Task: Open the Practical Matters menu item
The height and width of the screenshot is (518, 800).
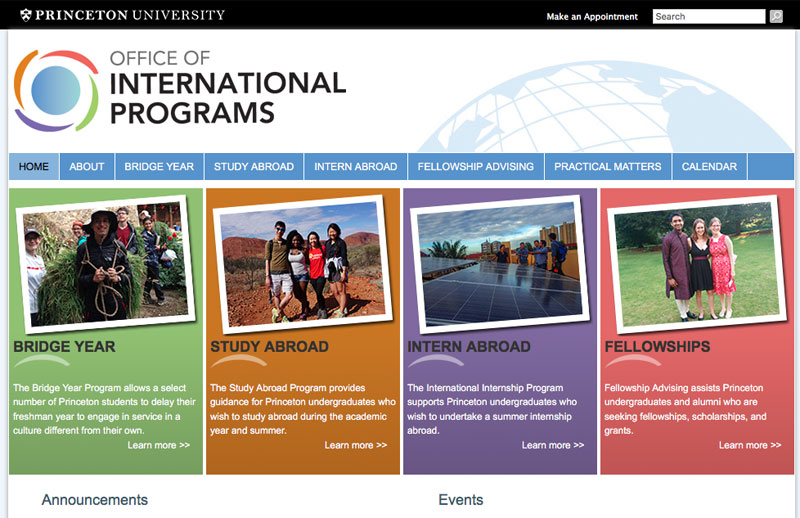Action: [608, 167]
